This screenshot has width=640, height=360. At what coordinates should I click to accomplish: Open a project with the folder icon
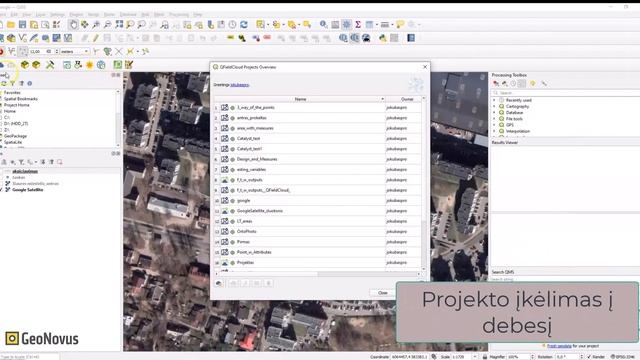11,25
